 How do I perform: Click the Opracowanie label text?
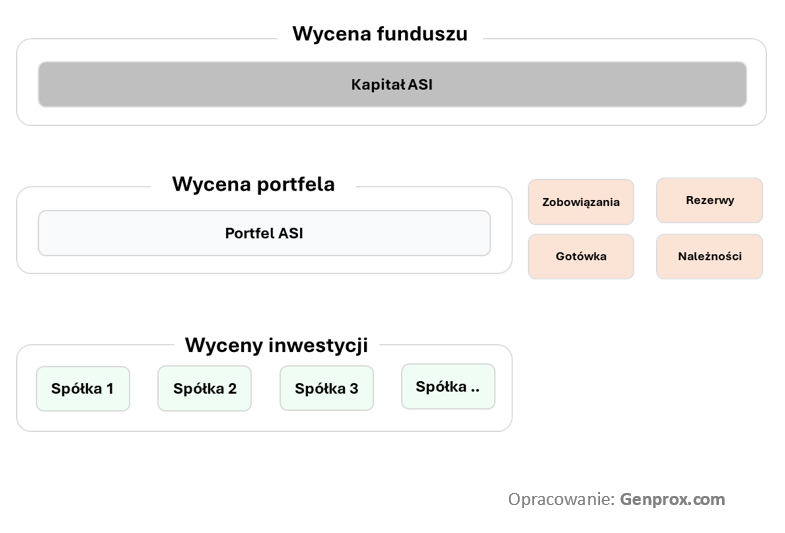[561, 499]
